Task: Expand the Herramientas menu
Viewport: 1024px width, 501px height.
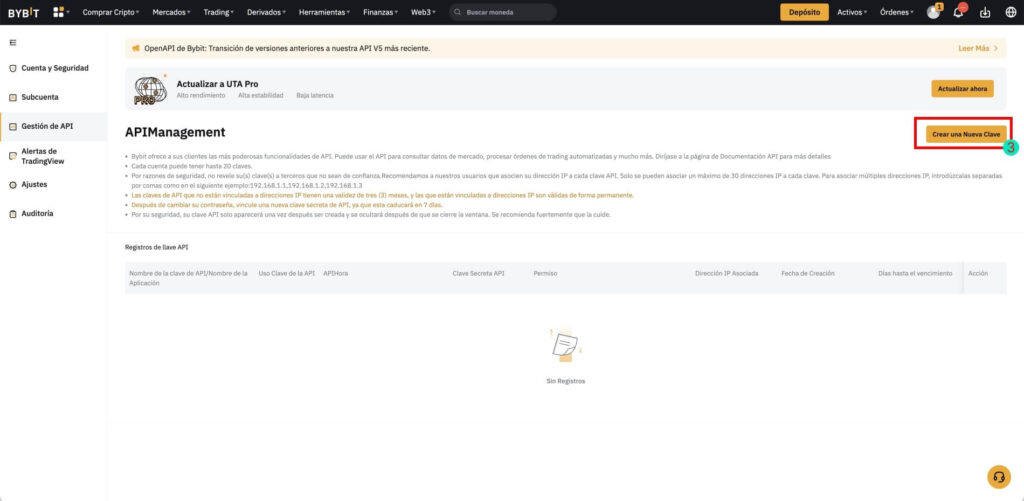Action: (x=324, y=12)
